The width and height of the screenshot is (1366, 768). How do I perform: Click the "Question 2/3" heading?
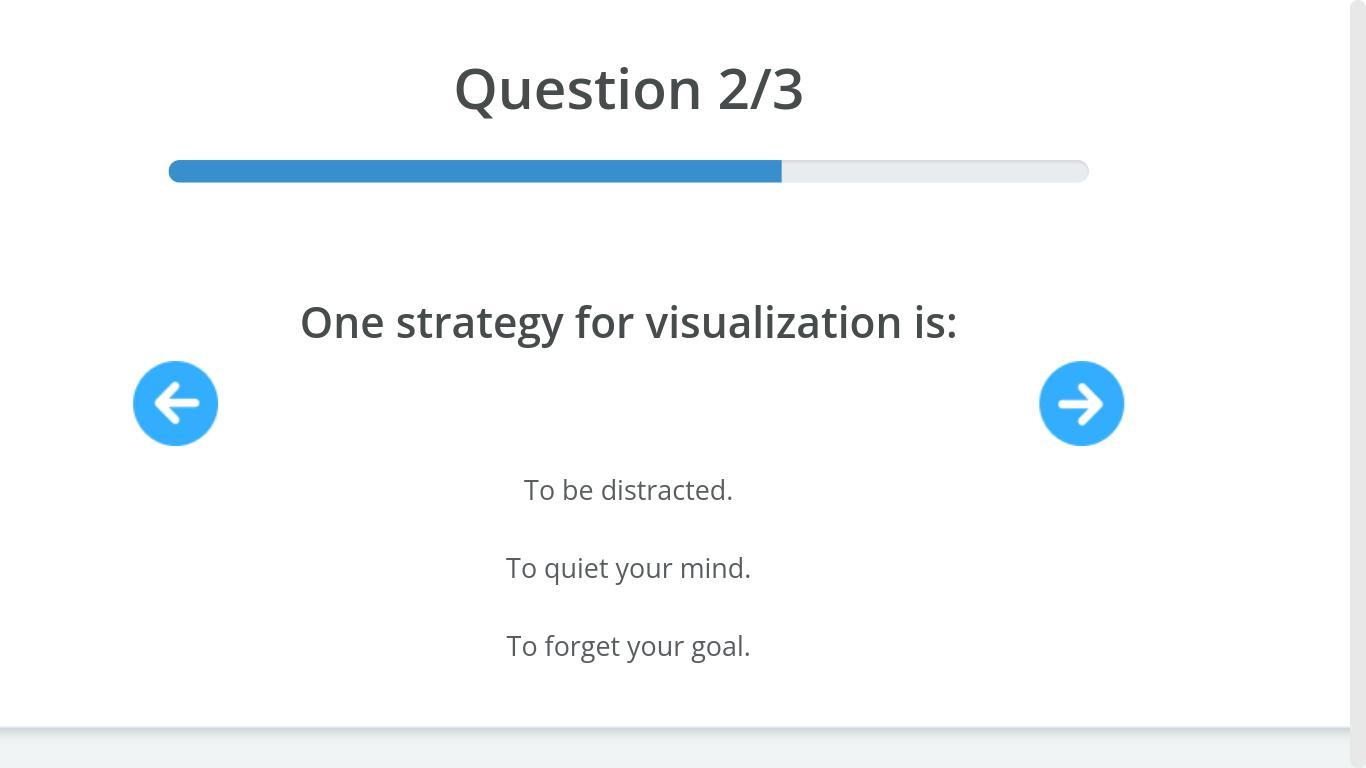point(628,89)
